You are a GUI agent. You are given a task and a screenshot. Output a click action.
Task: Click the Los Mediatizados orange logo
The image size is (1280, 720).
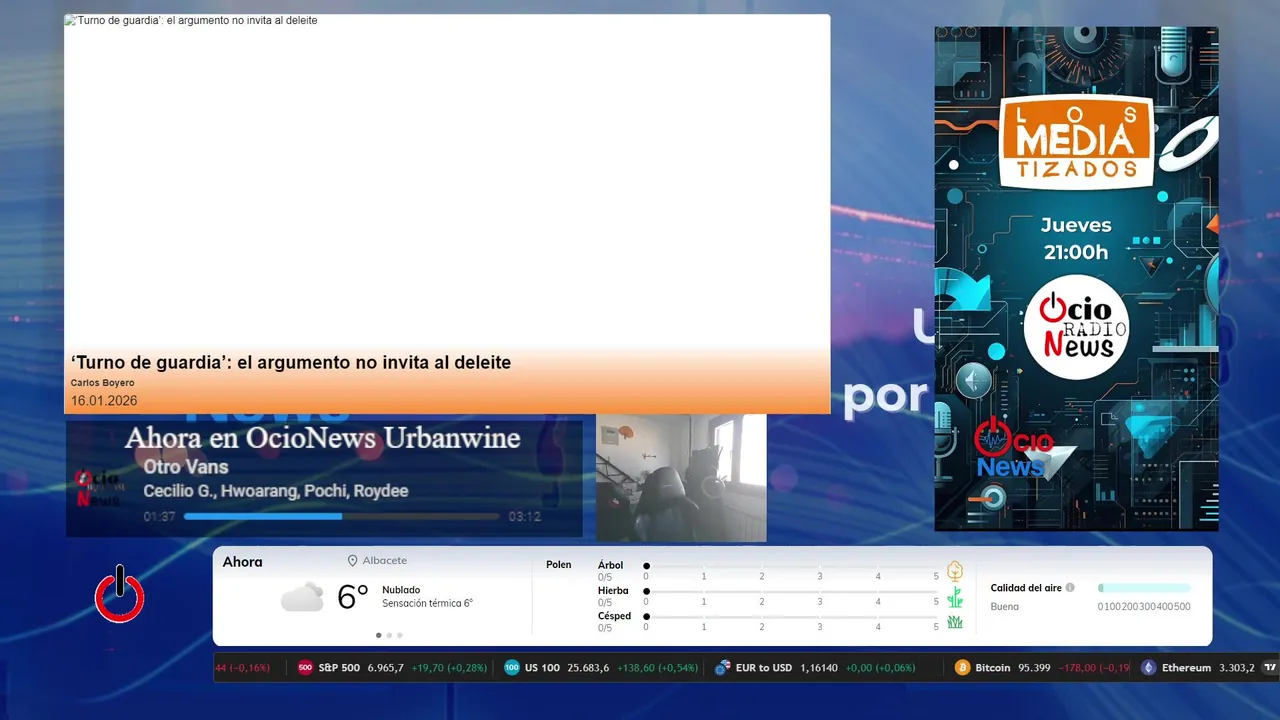coord(1076,141)
